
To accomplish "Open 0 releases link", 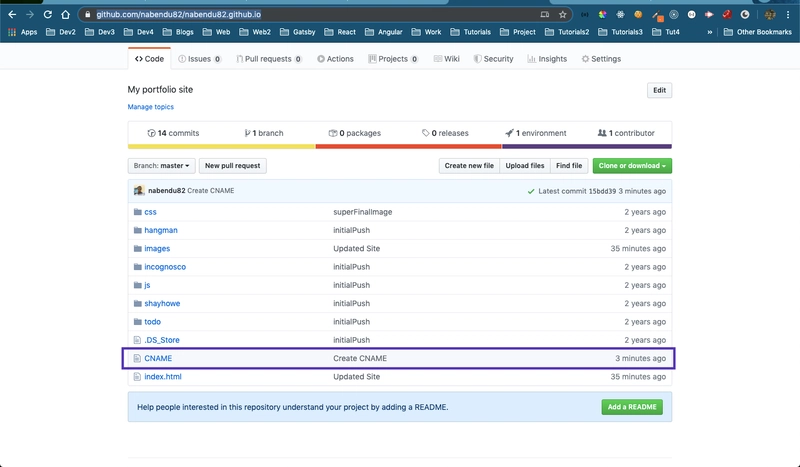I will (445, 133).
